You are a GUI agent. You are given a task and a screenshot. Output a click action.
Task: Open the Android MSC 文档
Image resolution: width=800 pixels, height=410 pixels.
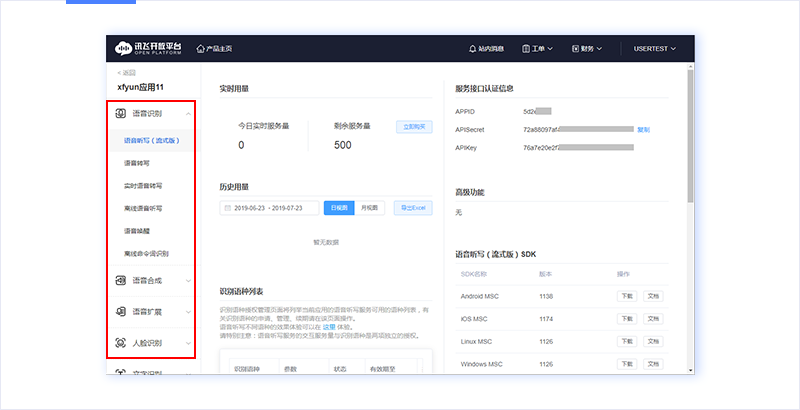coord(653,296)
